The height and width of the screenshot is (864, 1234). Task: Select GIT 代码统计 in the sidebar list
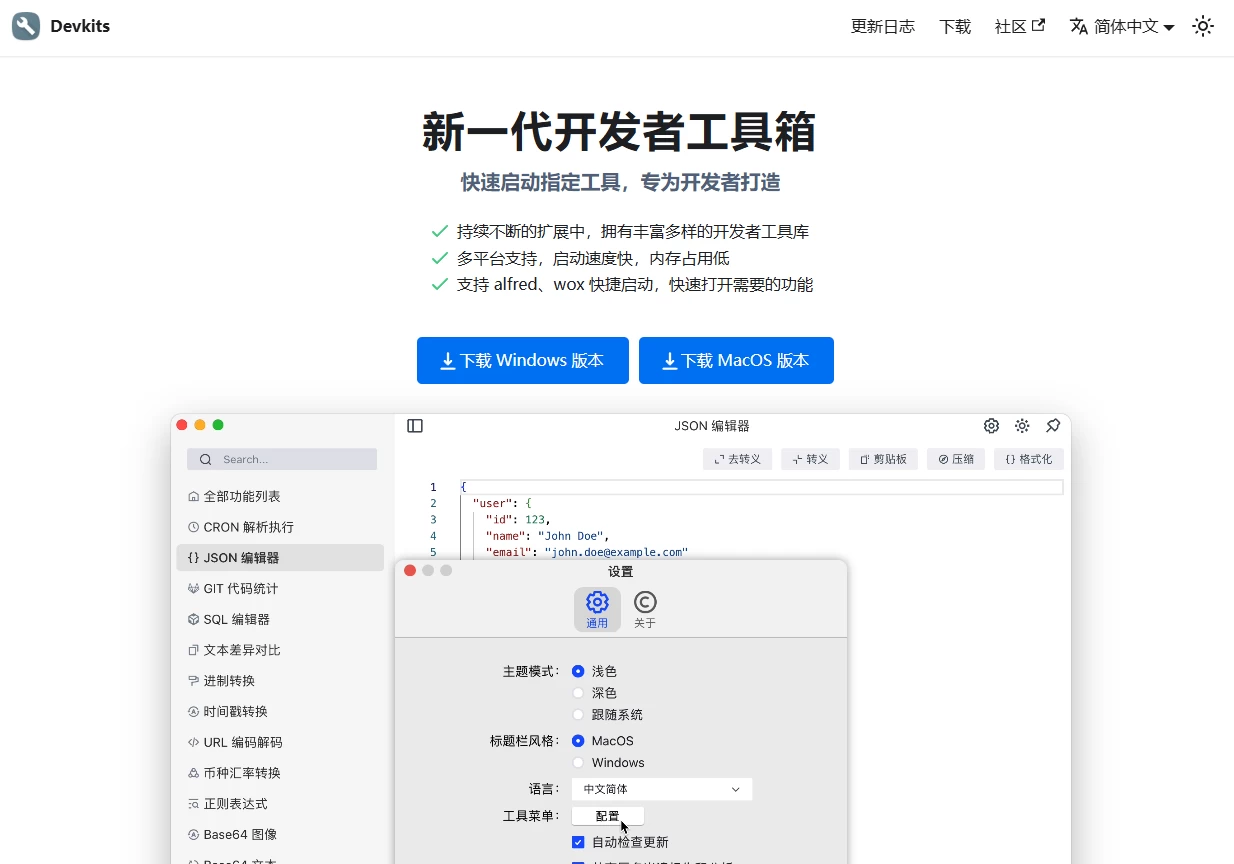[240, 589]
